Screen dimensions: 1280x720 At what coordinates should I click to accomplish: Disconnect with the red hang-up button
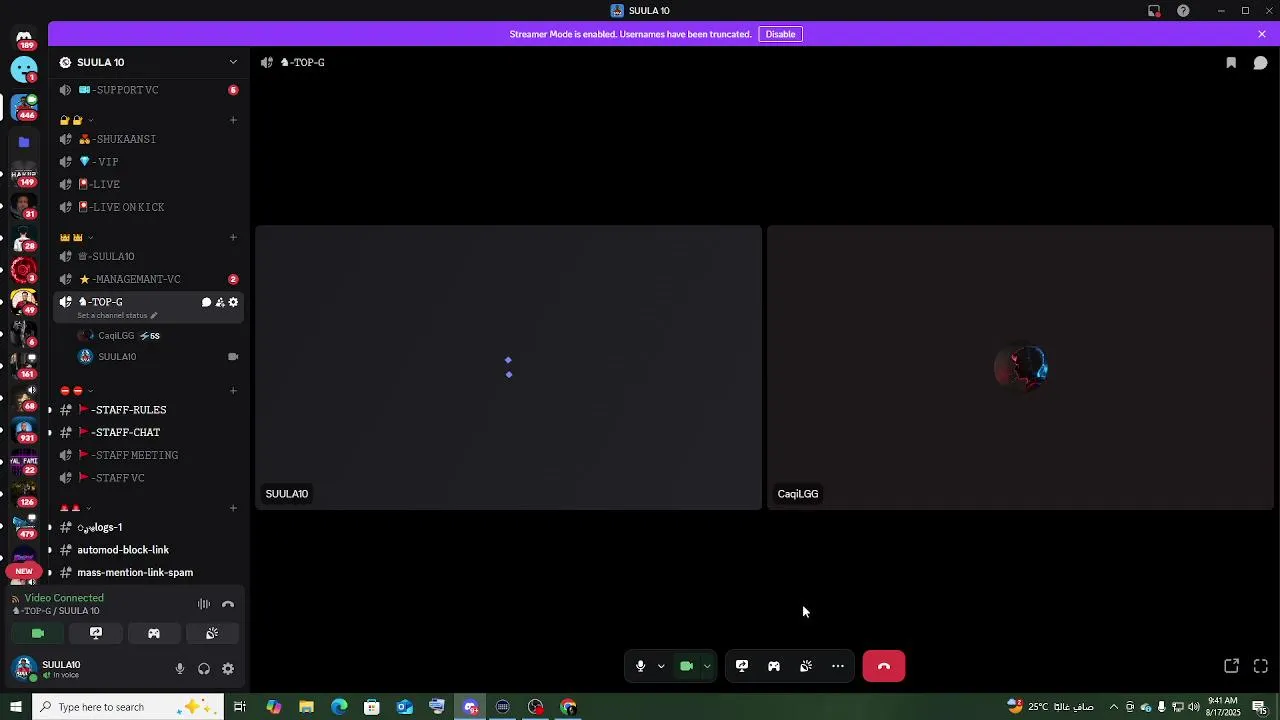(884, 666)
